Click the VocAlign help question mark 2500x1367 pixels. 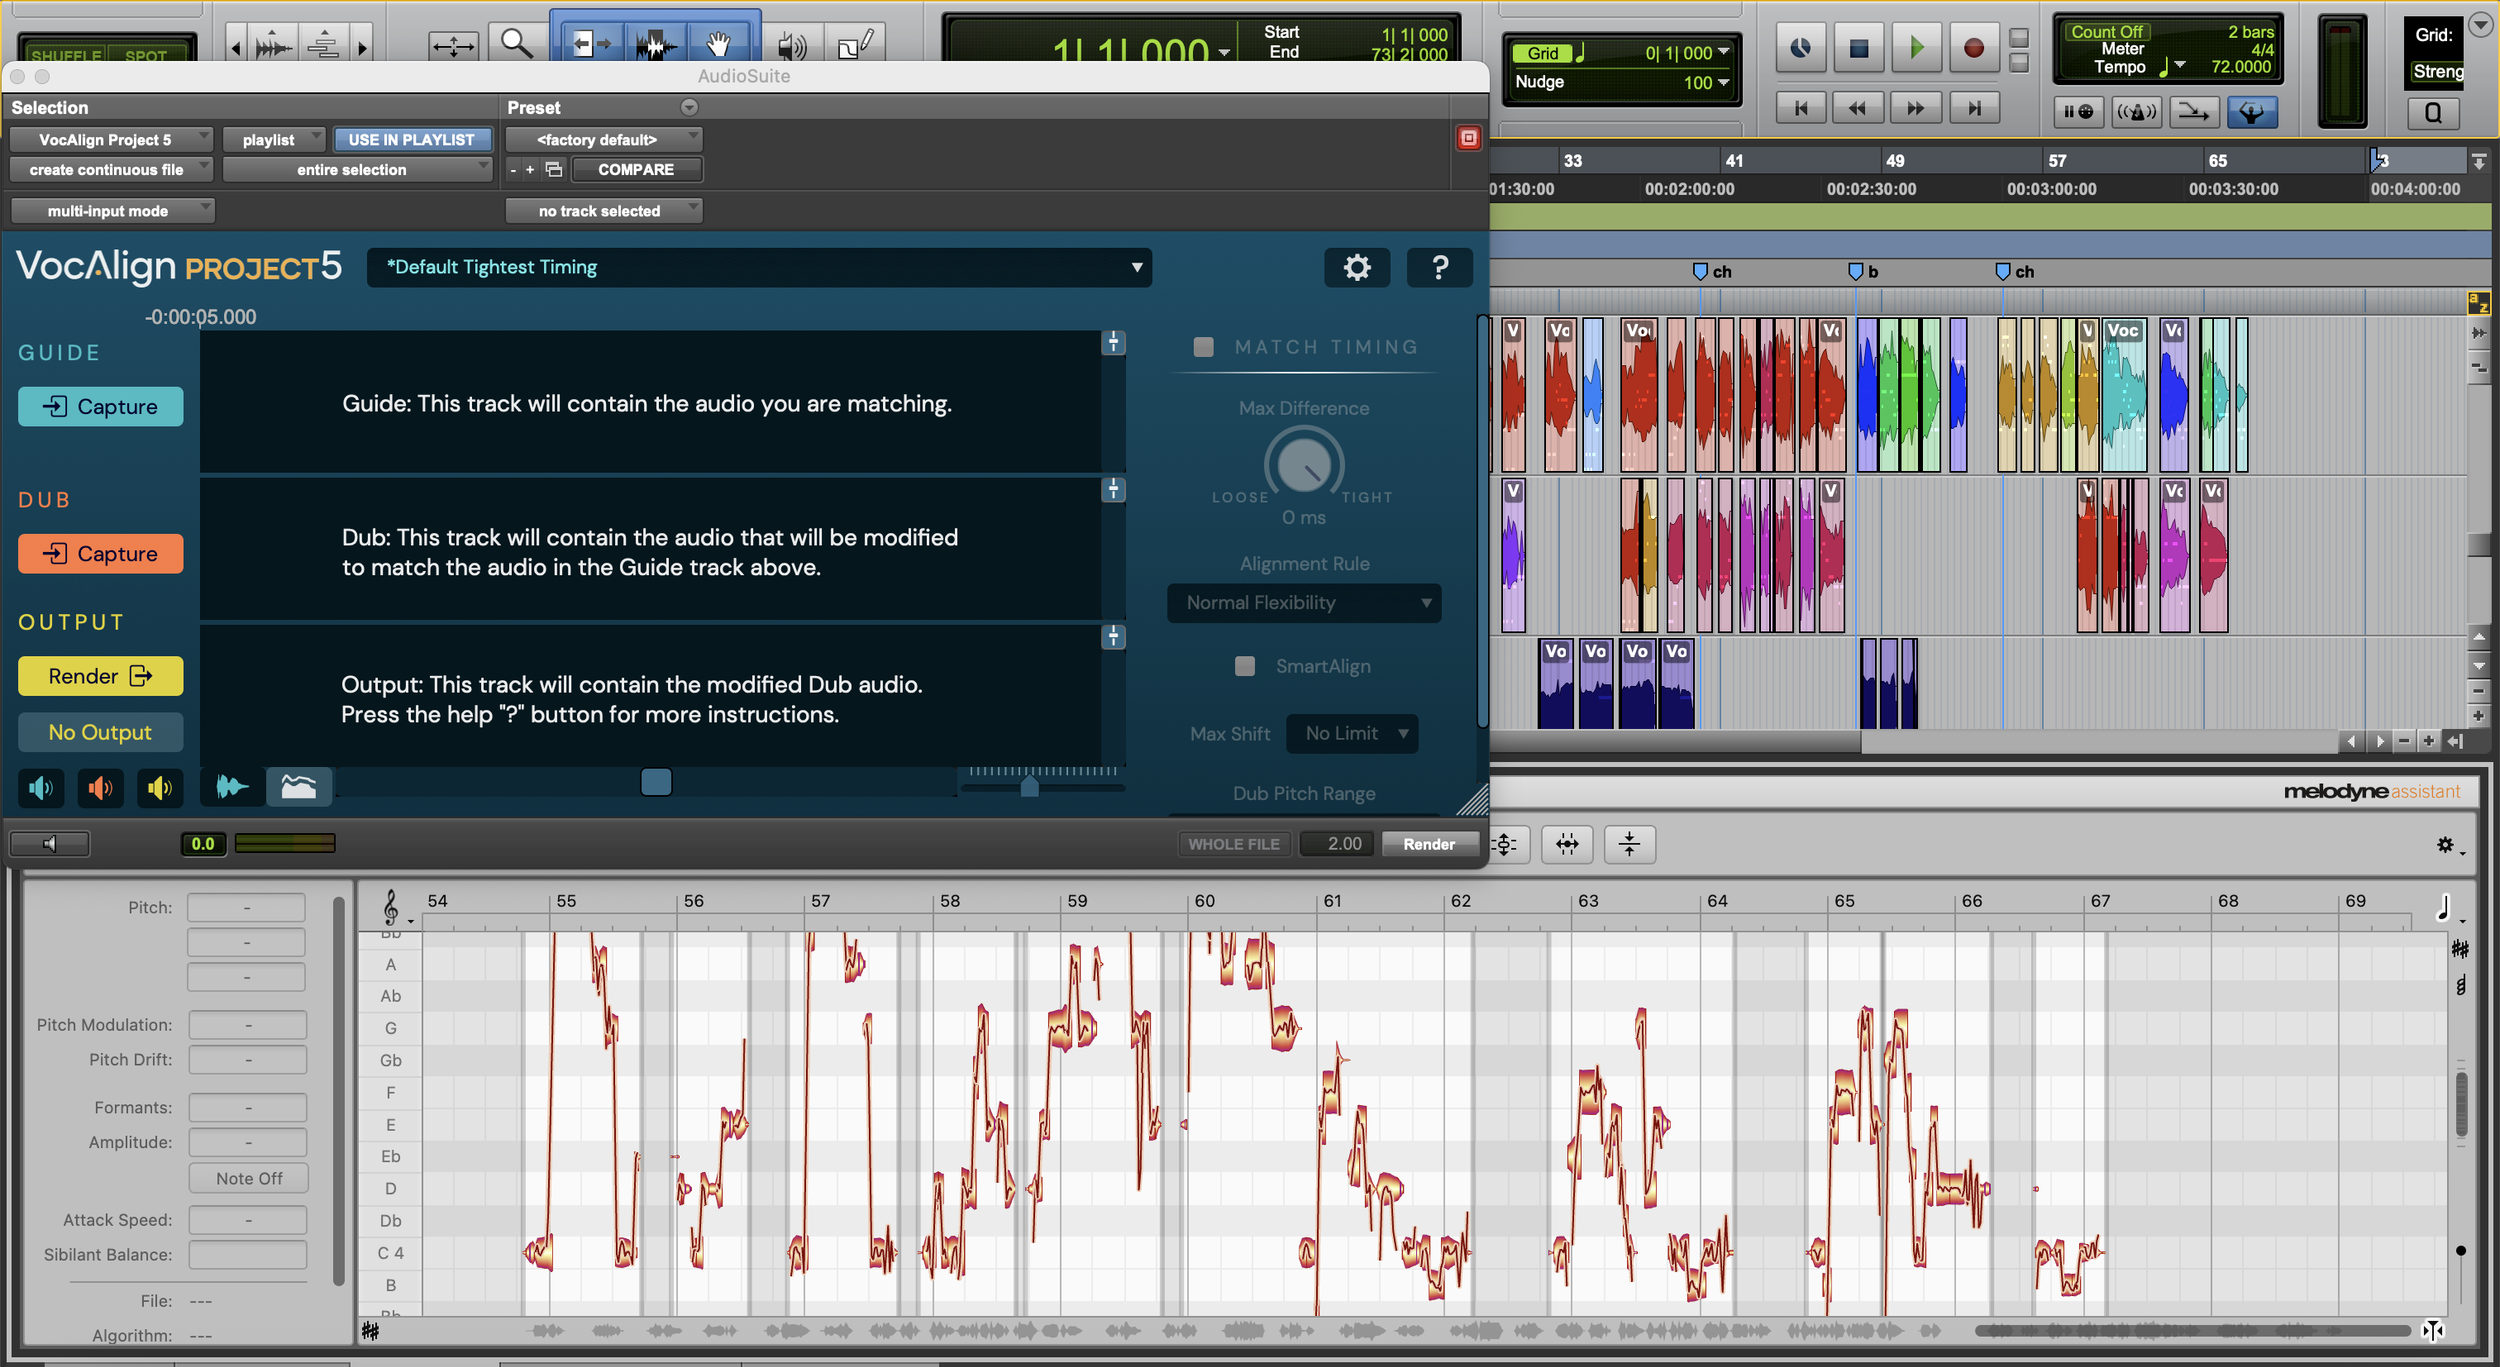point(1439,267)
